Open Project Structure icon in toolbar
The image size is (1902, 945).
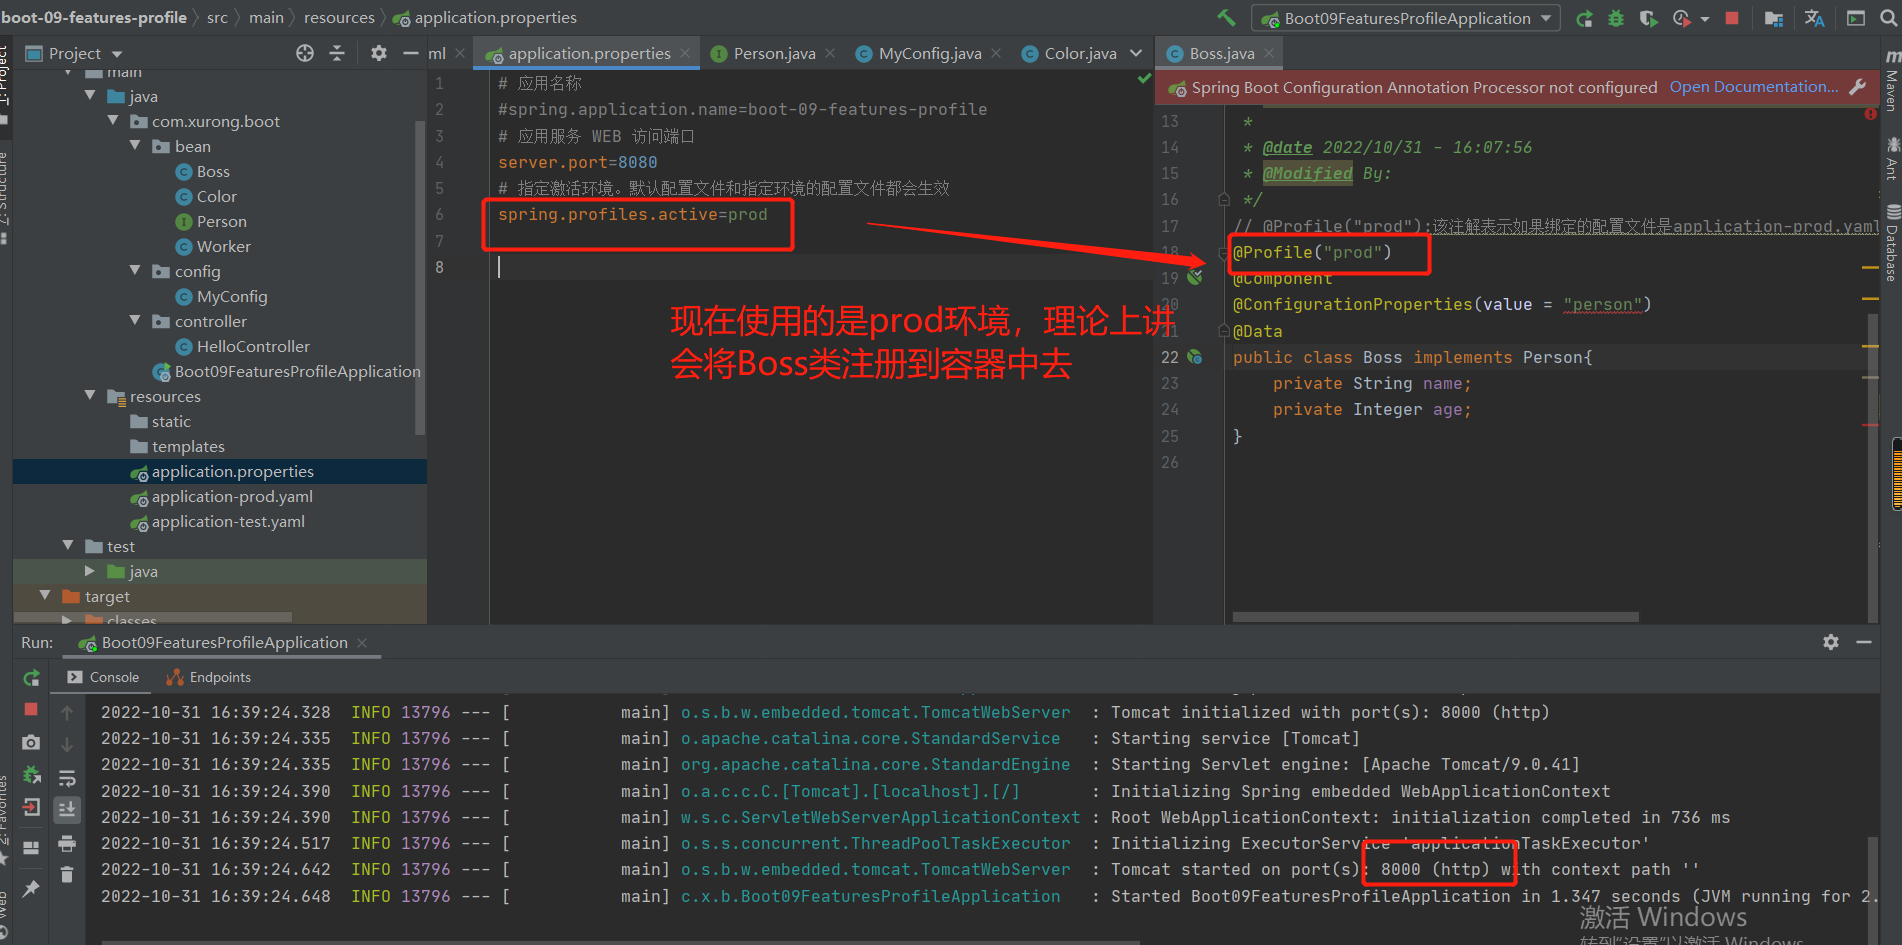(1774, 18)
